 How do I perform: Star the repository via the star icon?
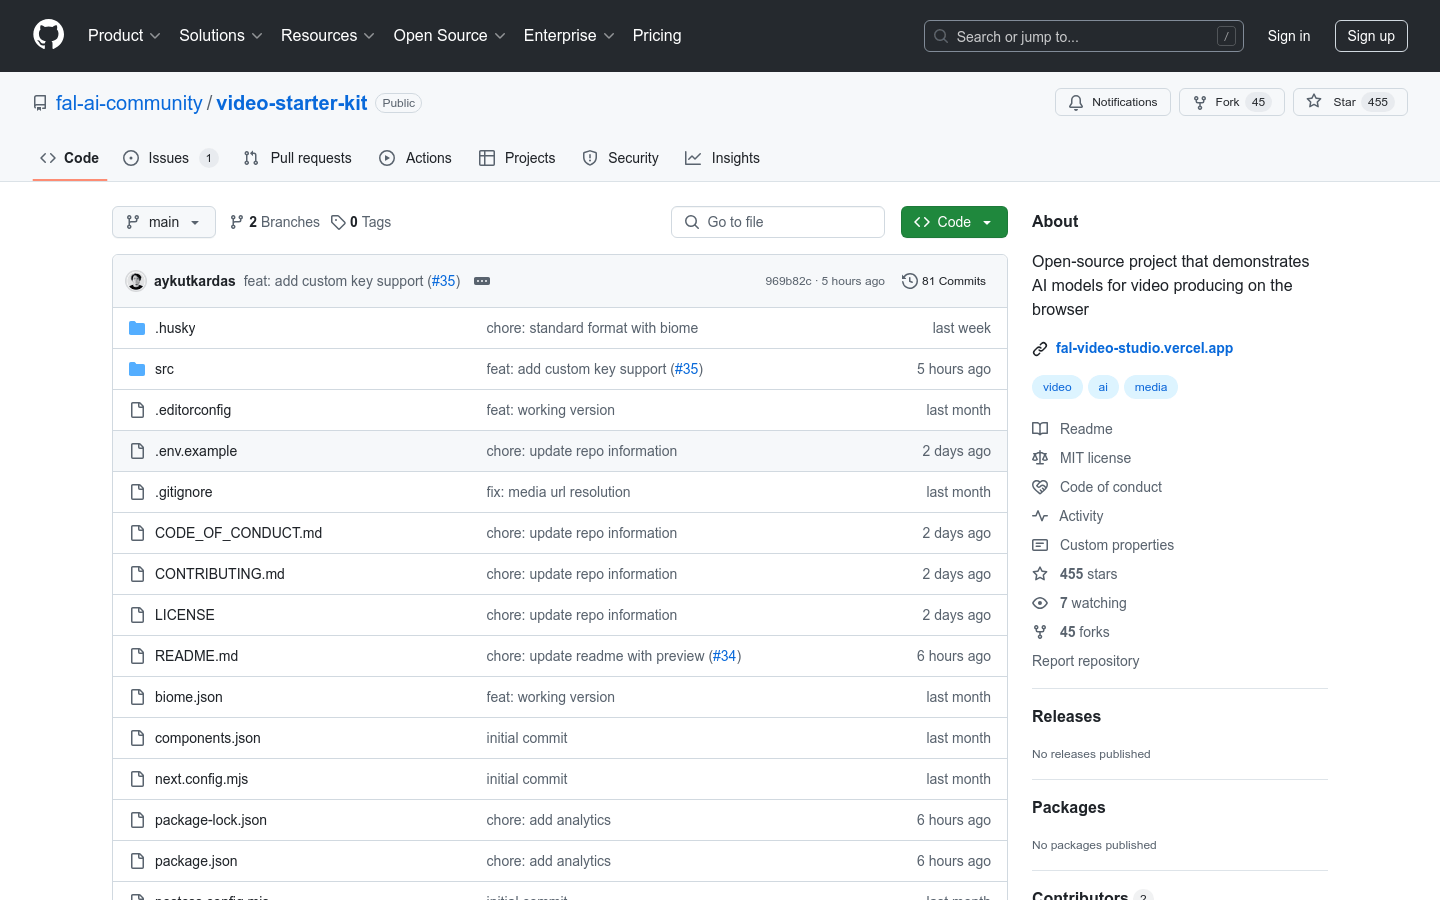pos(1314,102)
